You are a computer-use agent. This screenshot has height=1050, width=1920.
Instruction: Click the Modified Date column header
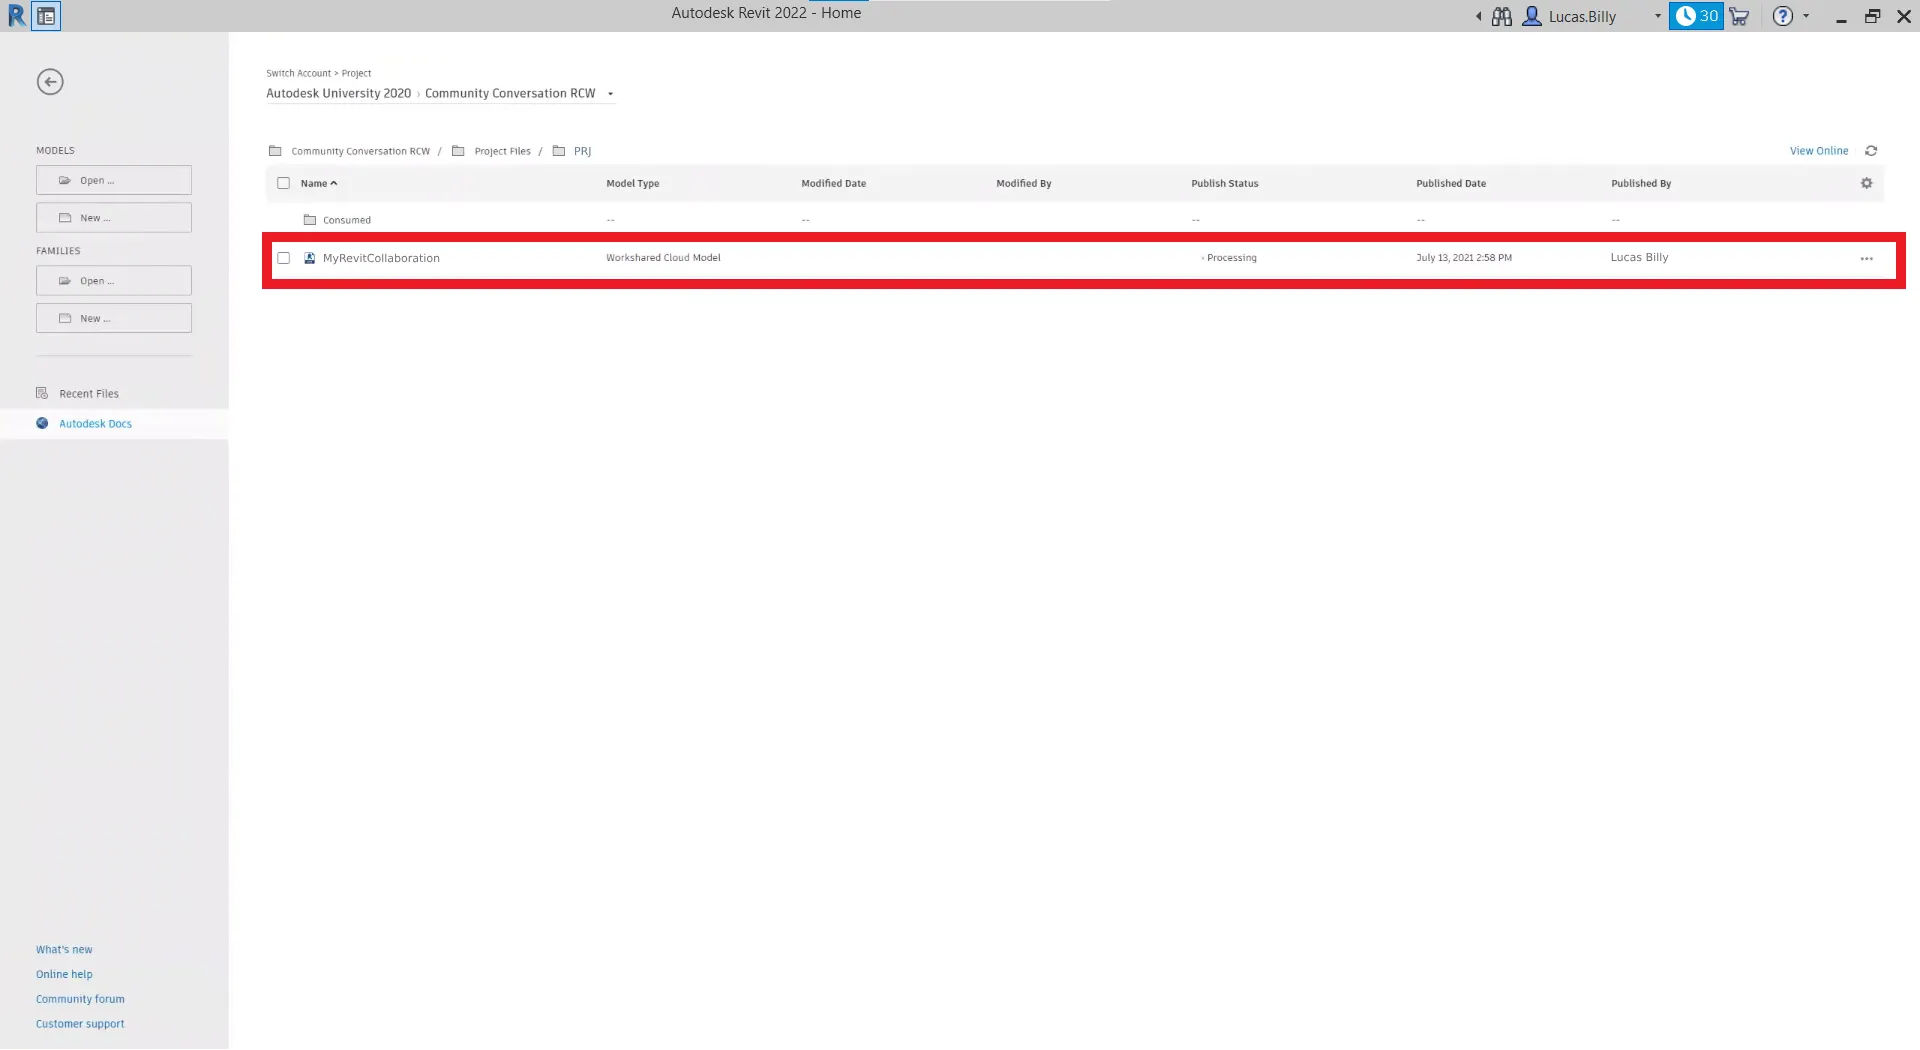(x=833, y=183)
